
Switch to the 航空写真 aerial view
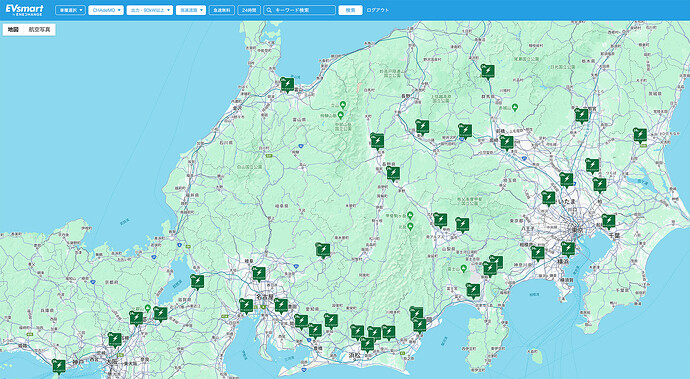coord(40,30)
